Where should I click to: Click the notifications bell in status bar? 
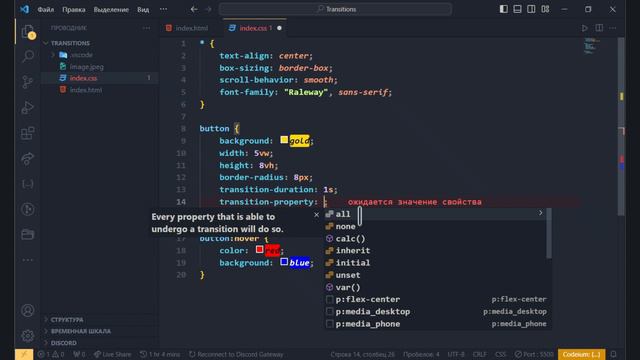(613, 354)
